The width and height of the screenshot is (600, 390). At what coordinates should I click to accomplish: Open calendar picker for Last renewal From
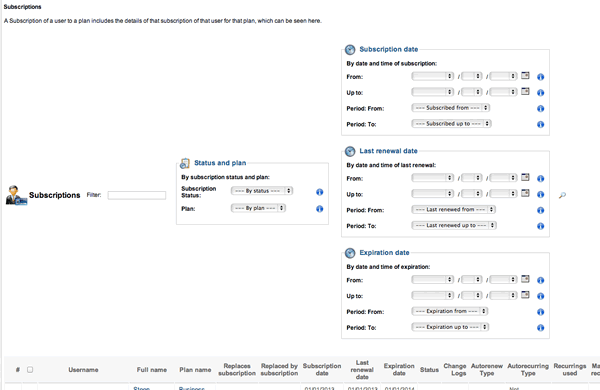coord(525,177)
